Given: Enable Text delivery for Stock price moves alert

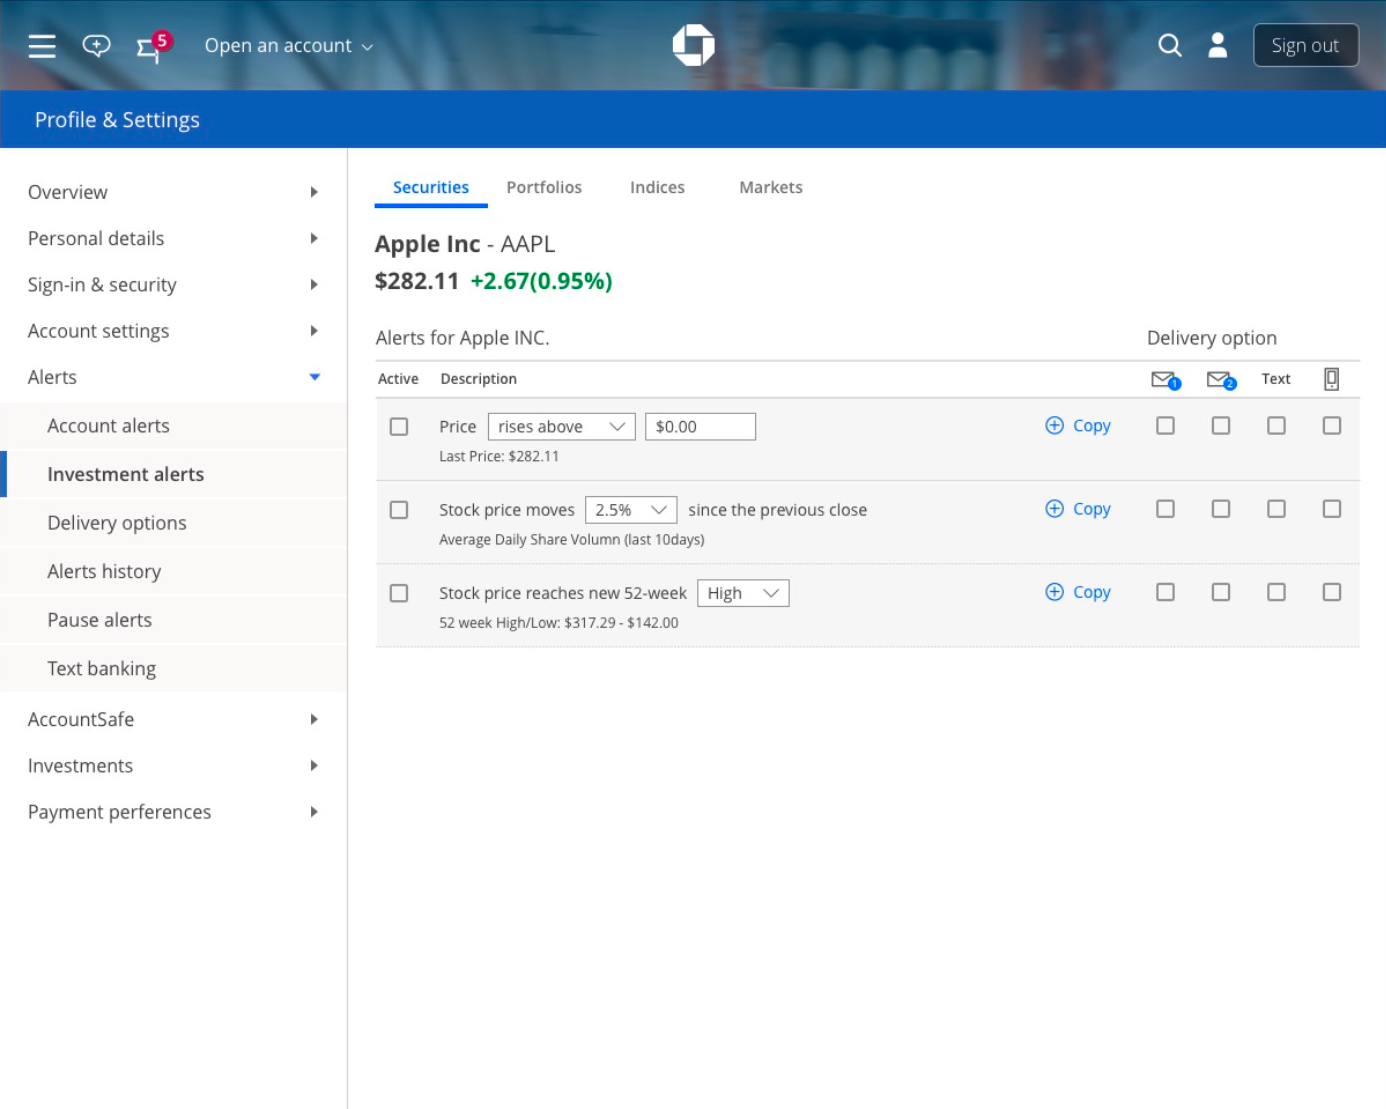Looking at the screenshot, I should [x=1276, y=509].
